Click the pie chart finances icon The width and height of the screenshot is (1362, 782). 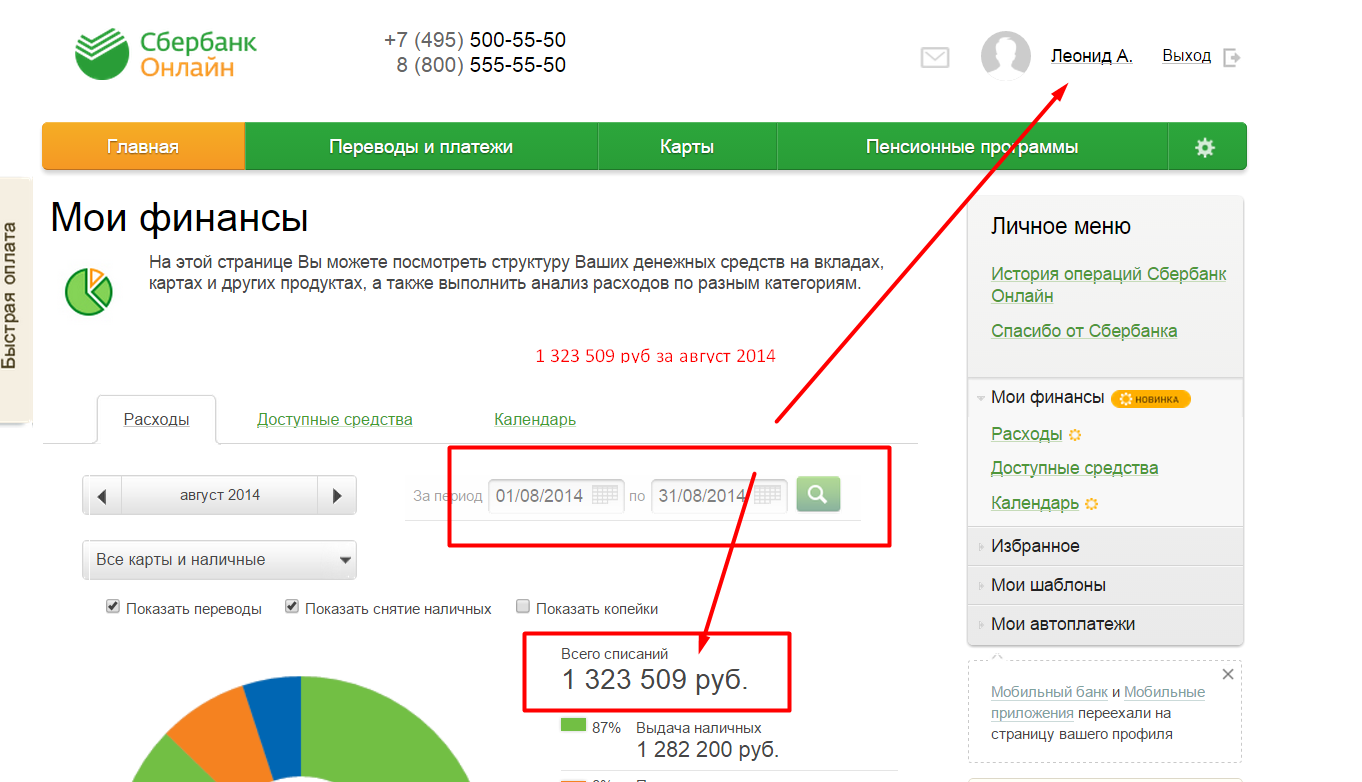[89, 291]
